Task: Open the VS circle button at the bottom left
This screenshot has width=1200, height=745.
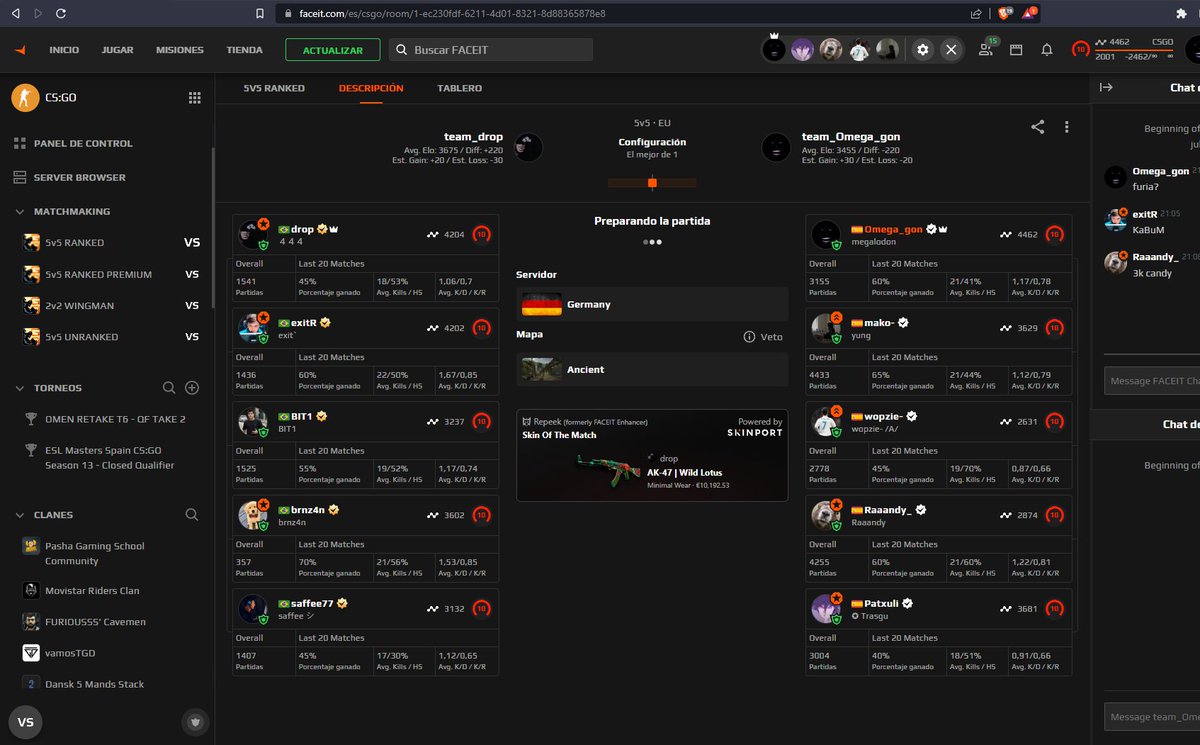Action: tap(25, 722)
